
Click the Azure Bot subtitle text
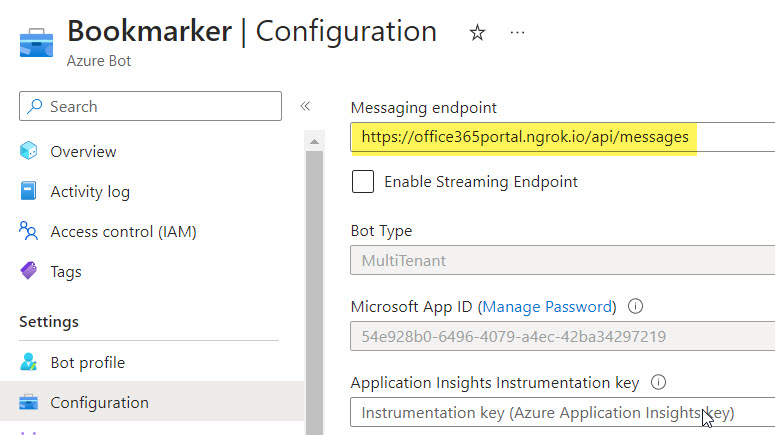click(x=99, y=61)
